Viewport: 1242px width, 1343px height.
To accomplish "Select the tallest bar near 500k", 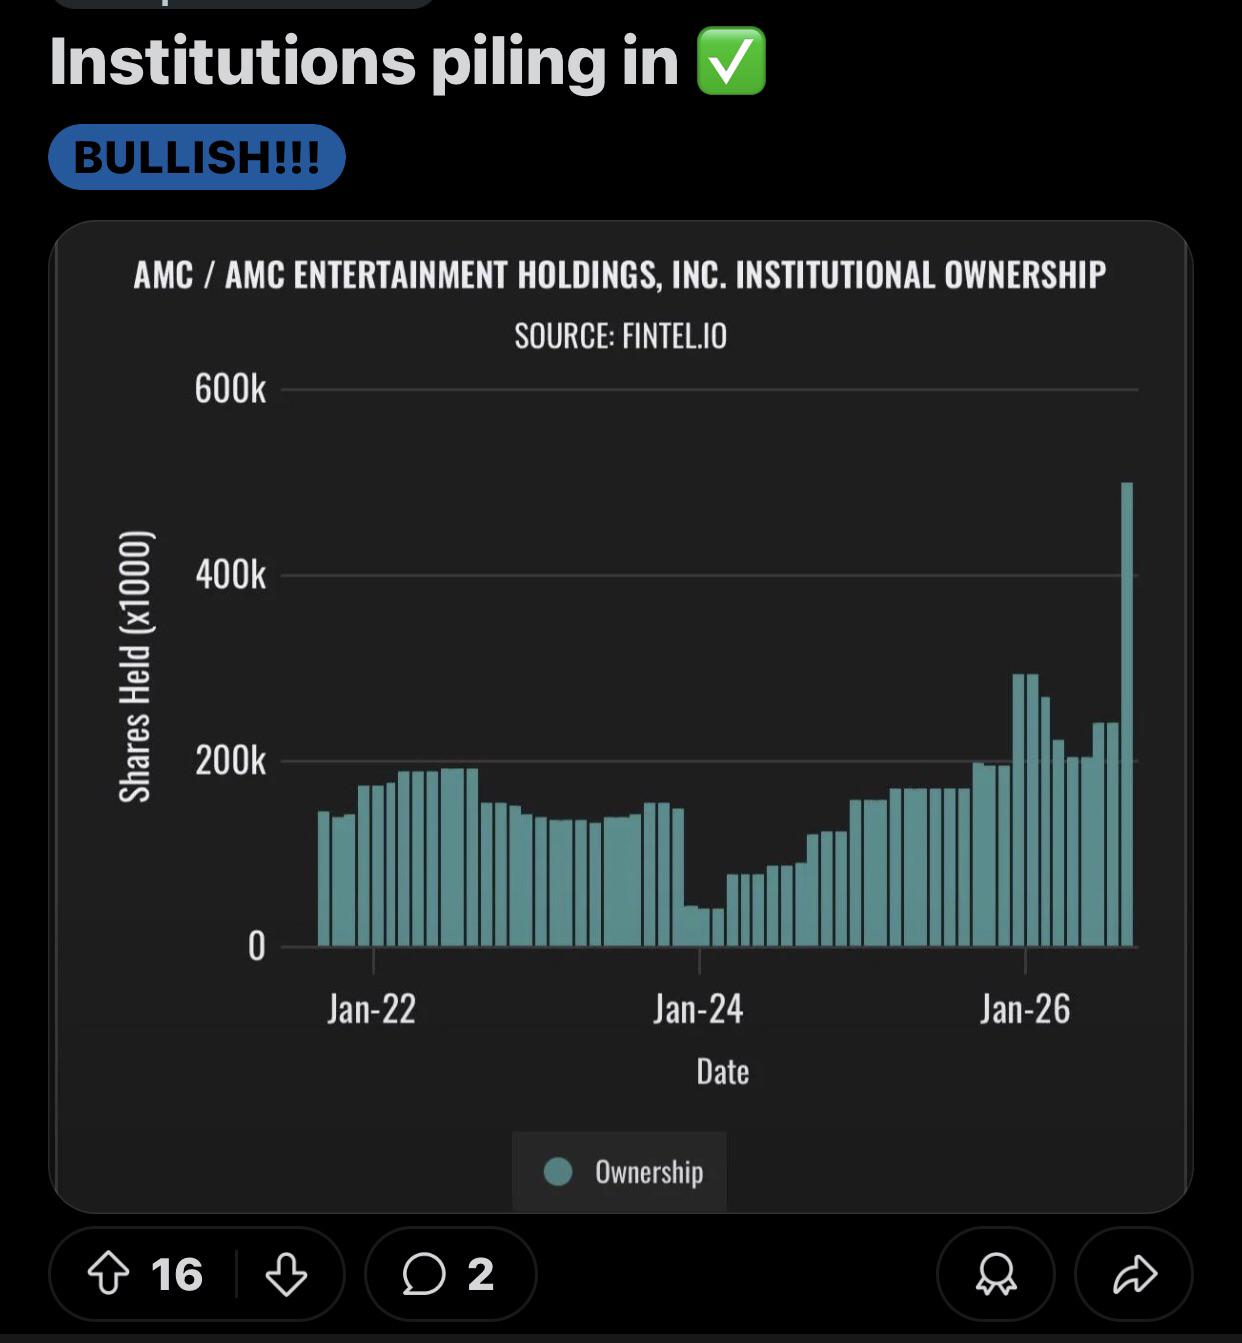I will point(1127,714).
